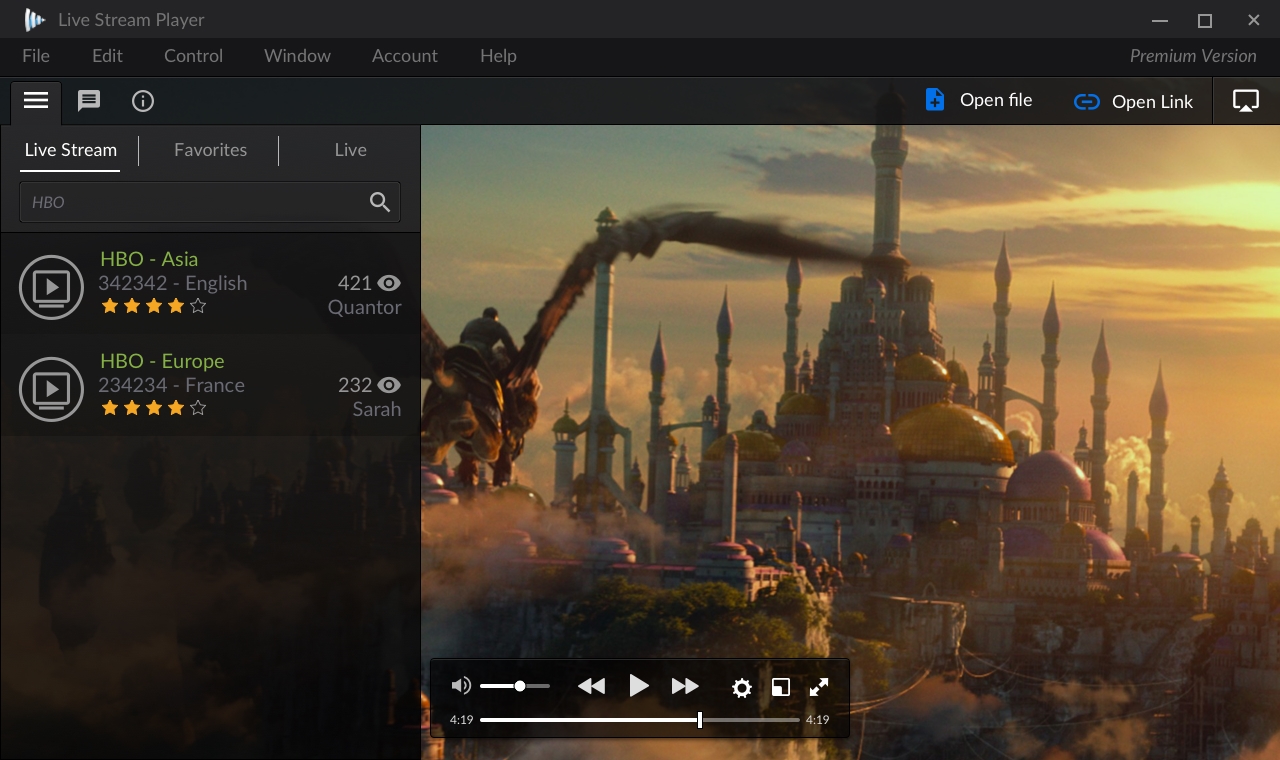Click the Open file button
Viewport: 1280px width, 760px height.
[978, 101]
